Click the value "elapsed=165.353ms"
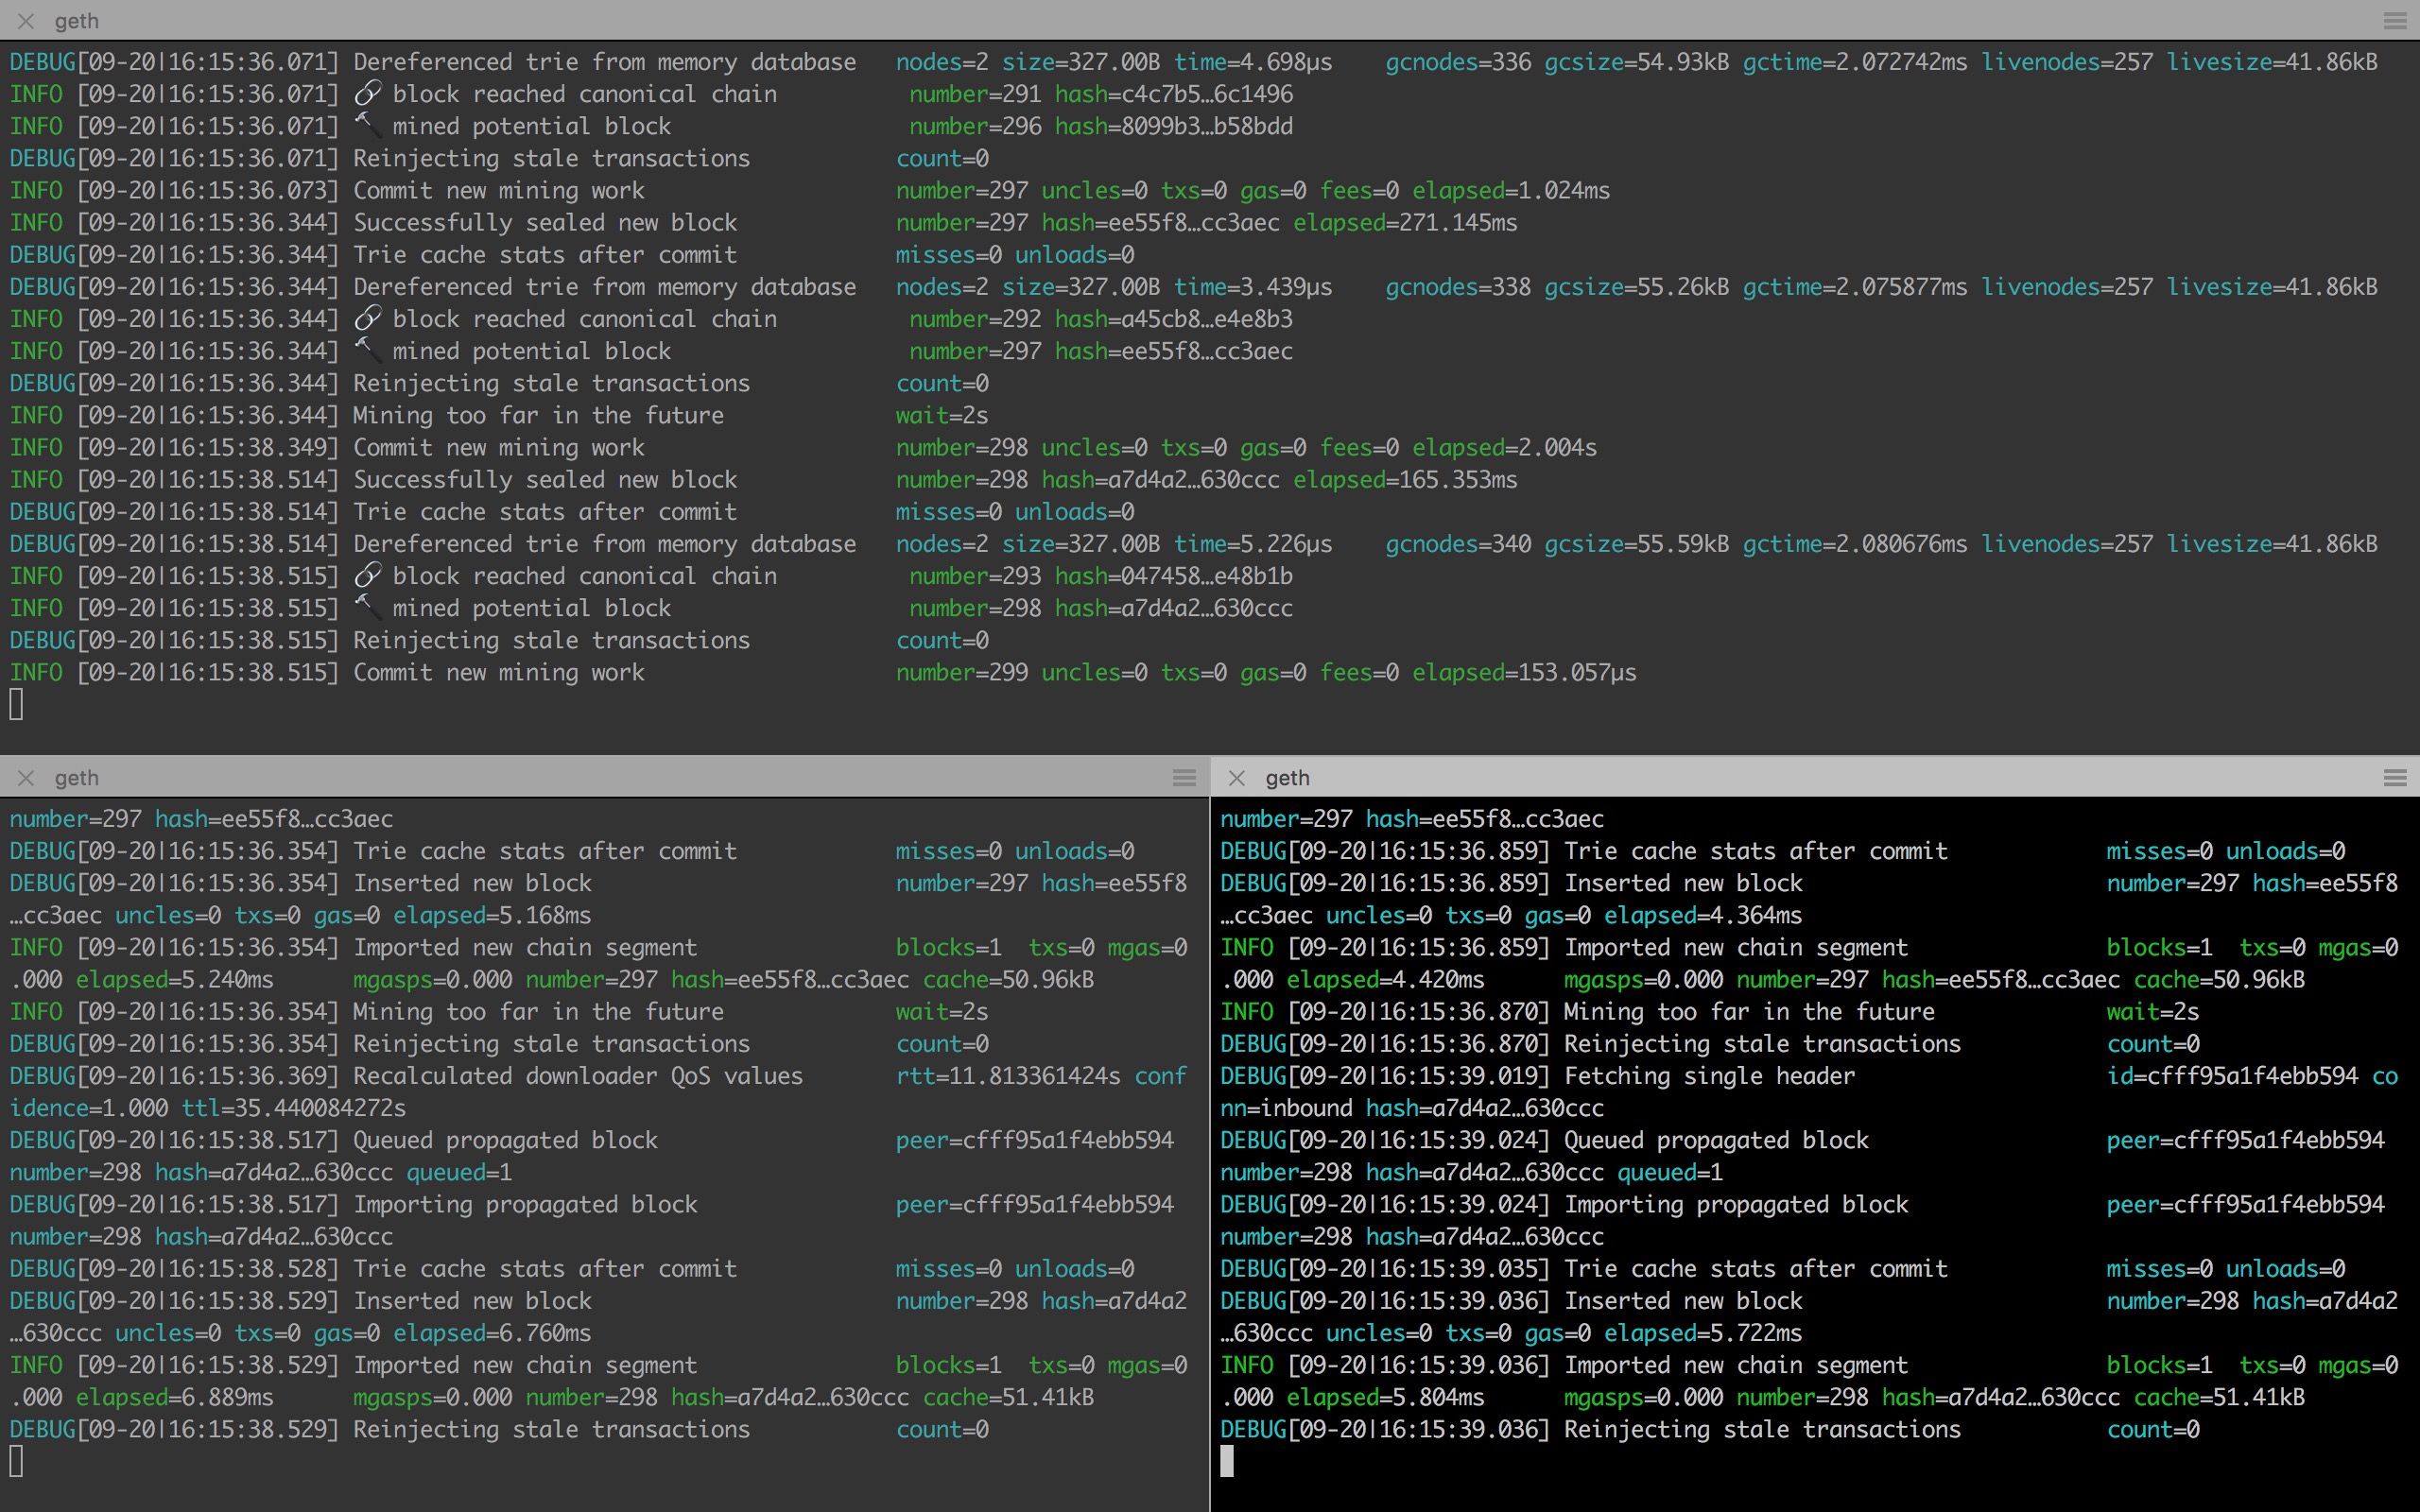 point(1405,479)
